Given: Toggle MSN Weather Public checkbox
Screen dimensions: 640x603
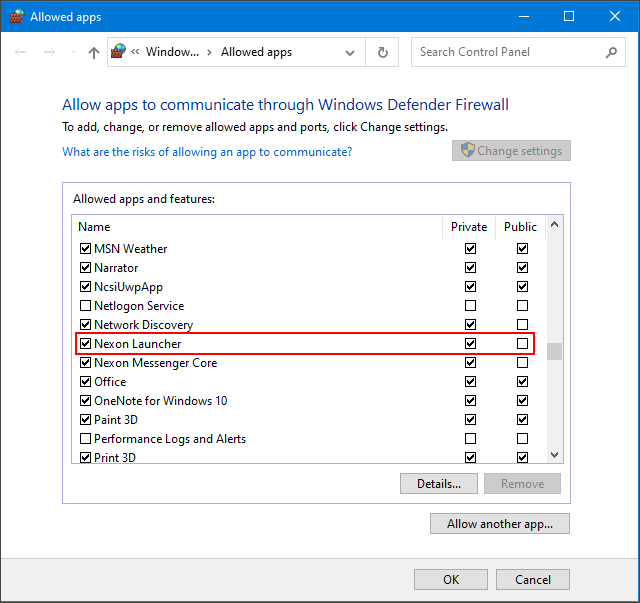Looking at the screenshot, I should tap(522, 249).
